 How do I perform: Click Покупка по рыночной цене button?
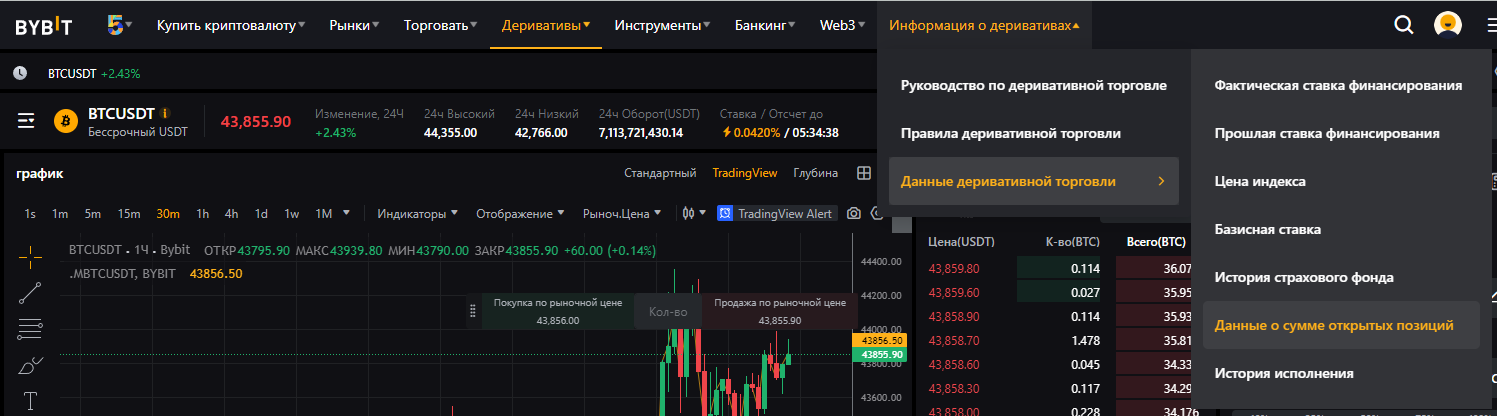pos(558,311)
